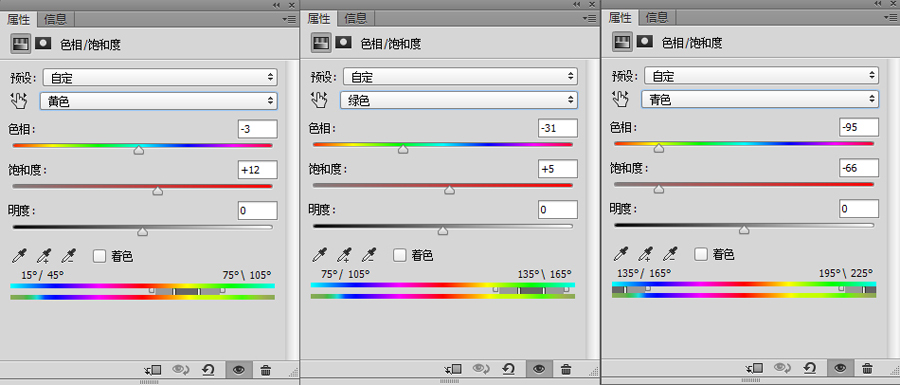The height and width of the screenshot is (385, 900).
Task: Switch to 属性 tab in Yellow panel
Action: coord(18,20)
